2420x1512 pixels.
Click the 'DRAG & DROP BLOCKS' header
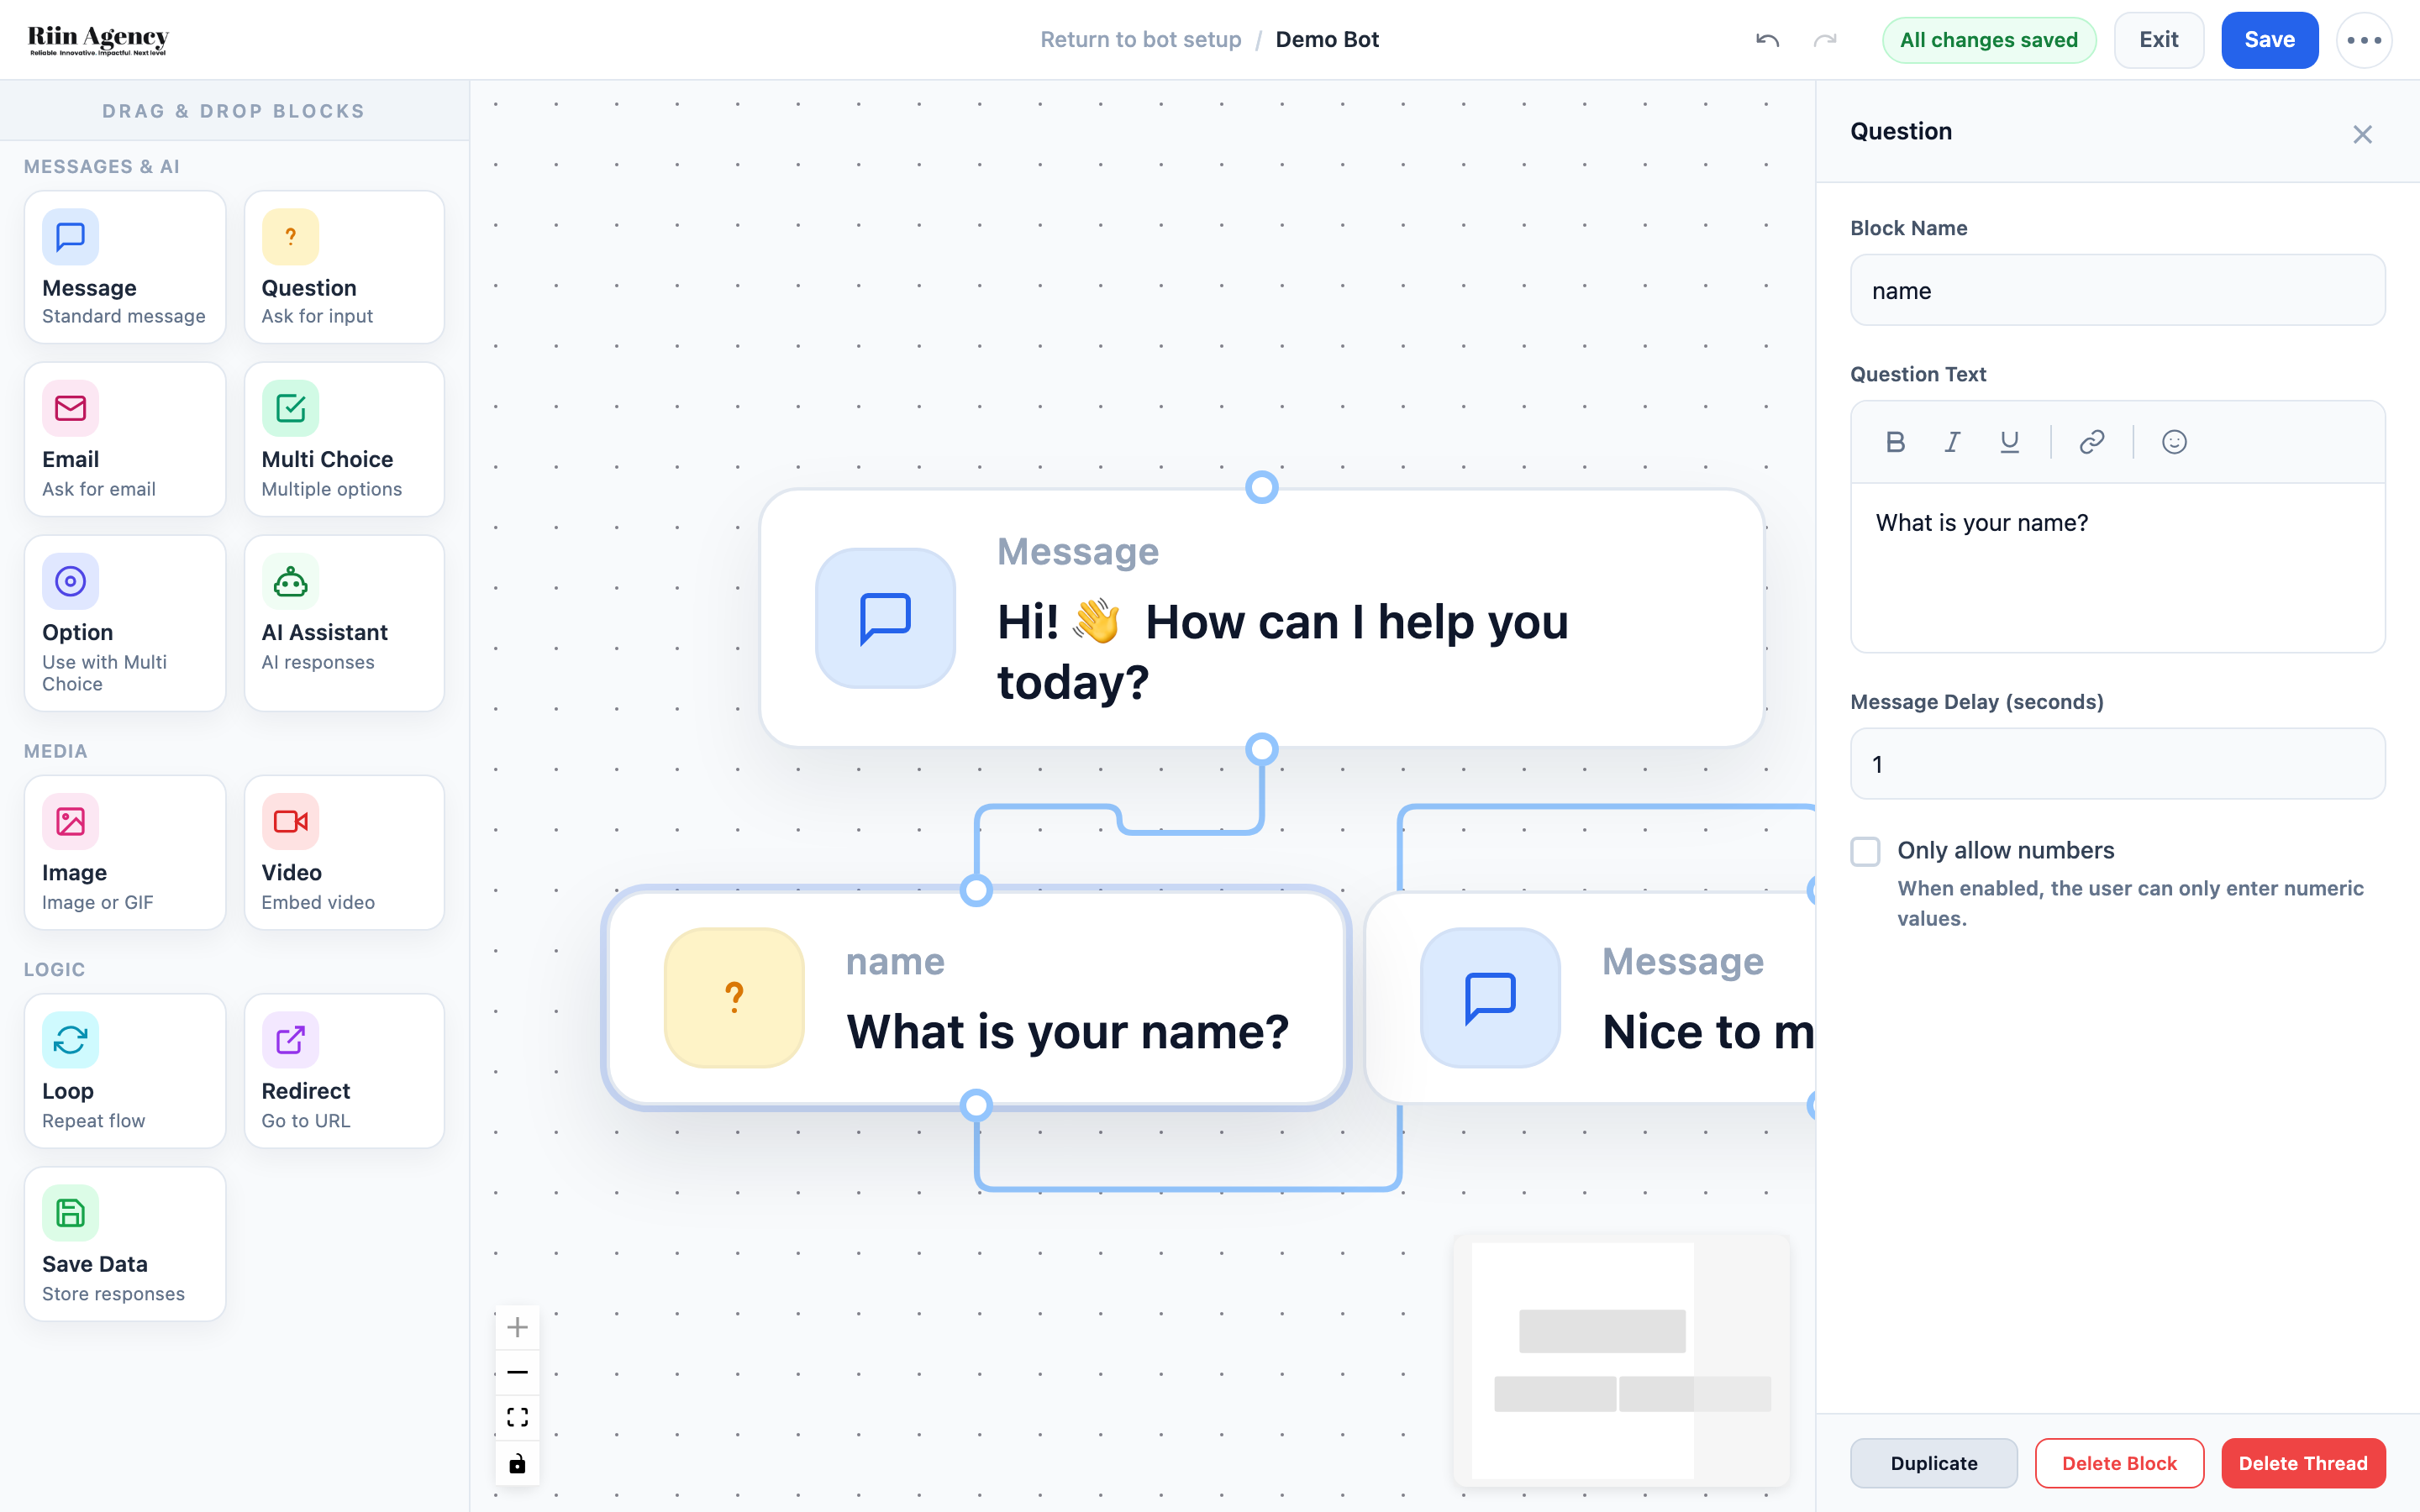234,111
